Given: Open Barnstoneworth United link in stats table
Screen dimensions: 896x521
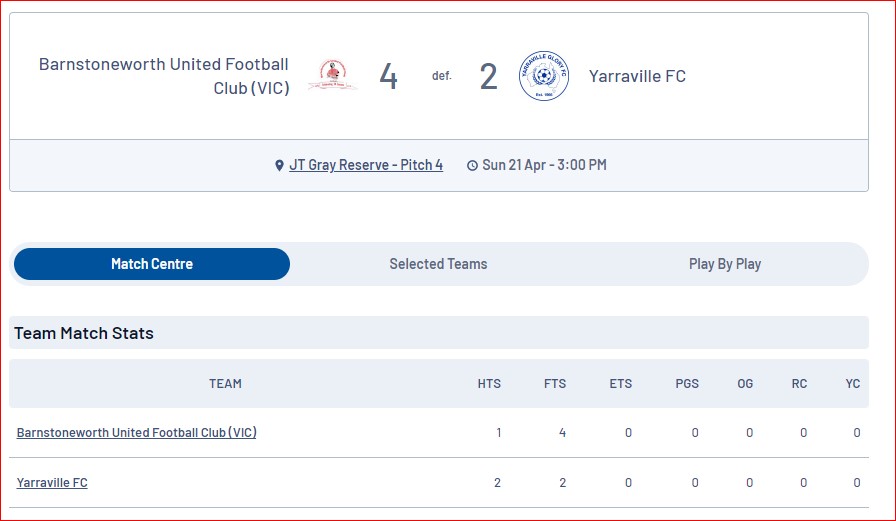Looking at the screenshot, I should point(137,432).
